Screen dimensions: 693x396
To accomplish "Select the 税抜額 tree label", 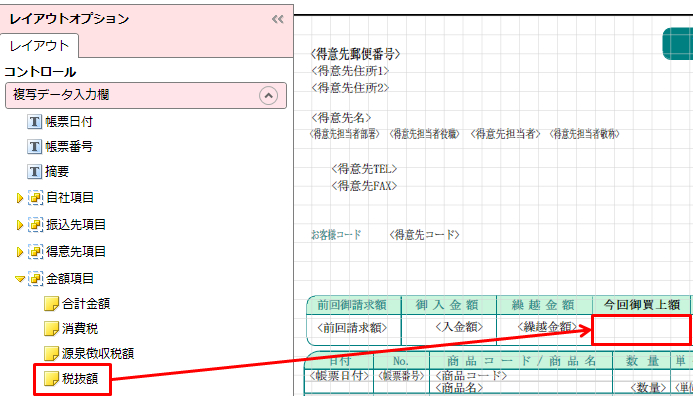I will click(80, 379).
